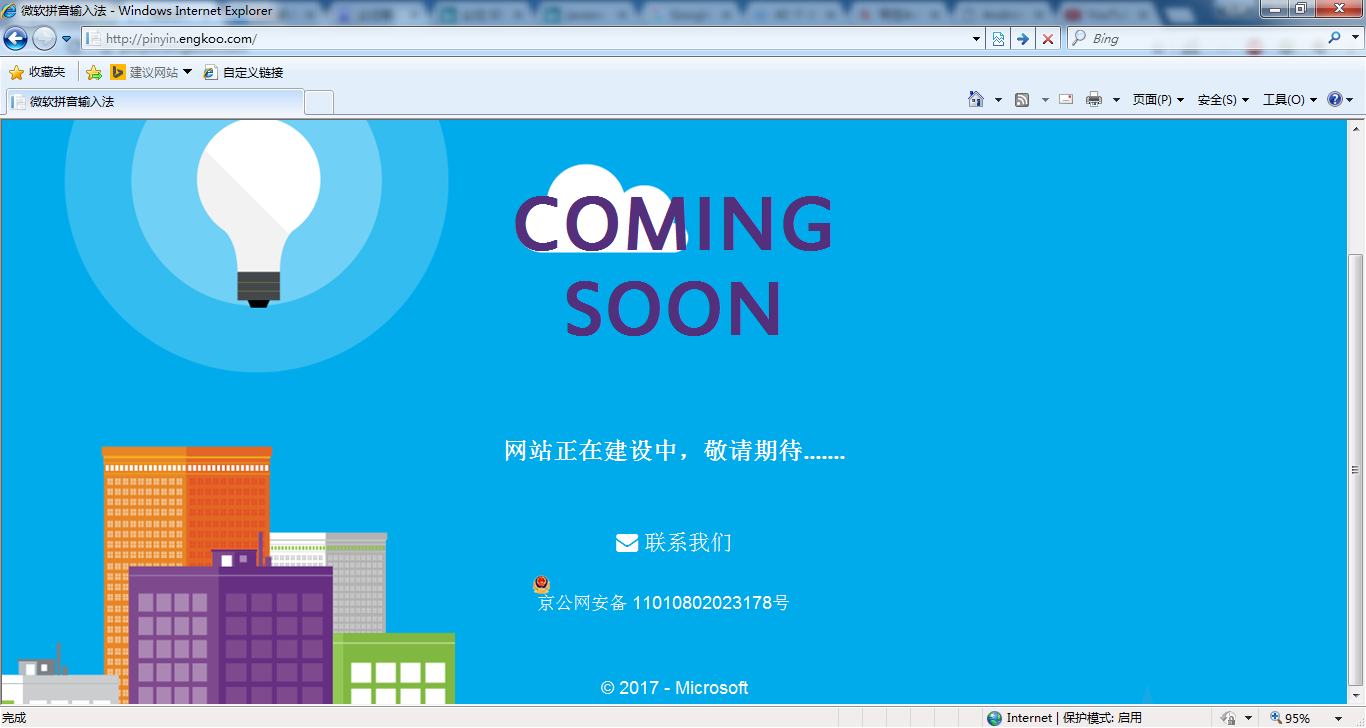
Task: Click the blue Go/Refresh arrow icon
Action: point(1022,39)
